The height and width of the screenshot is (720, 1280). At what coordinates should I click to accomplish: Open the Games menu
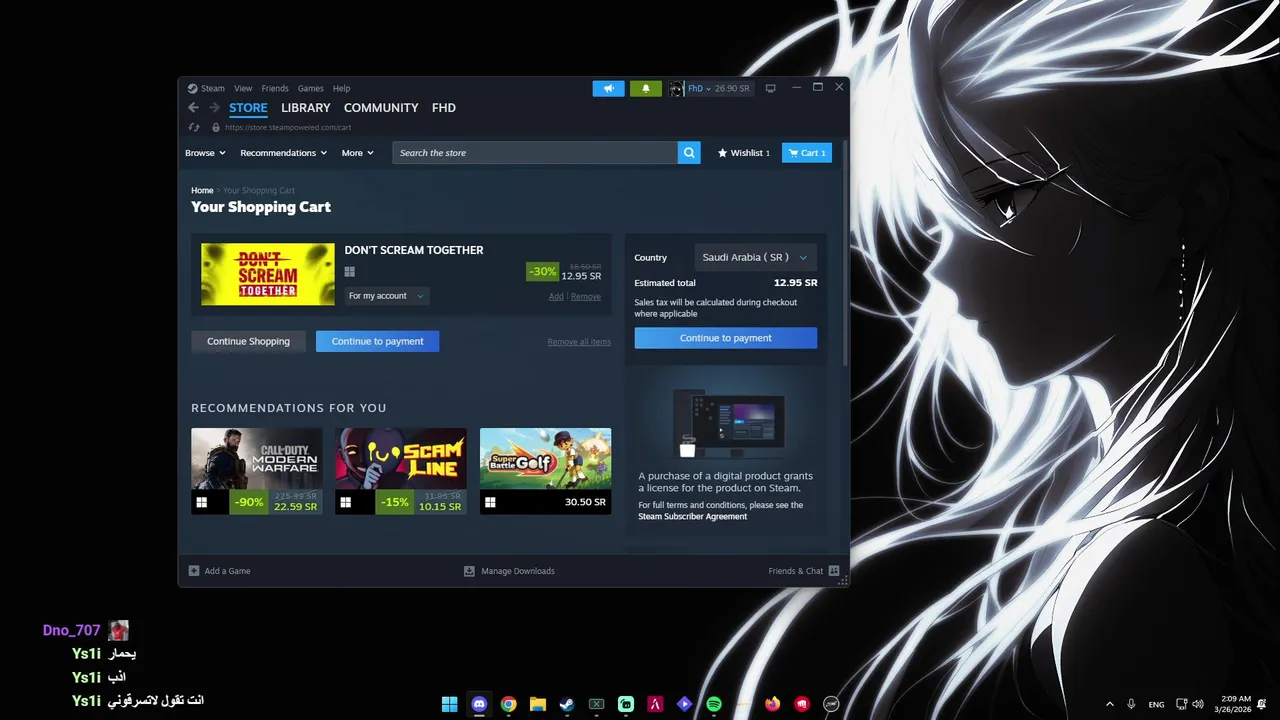(x=311, y=88)
